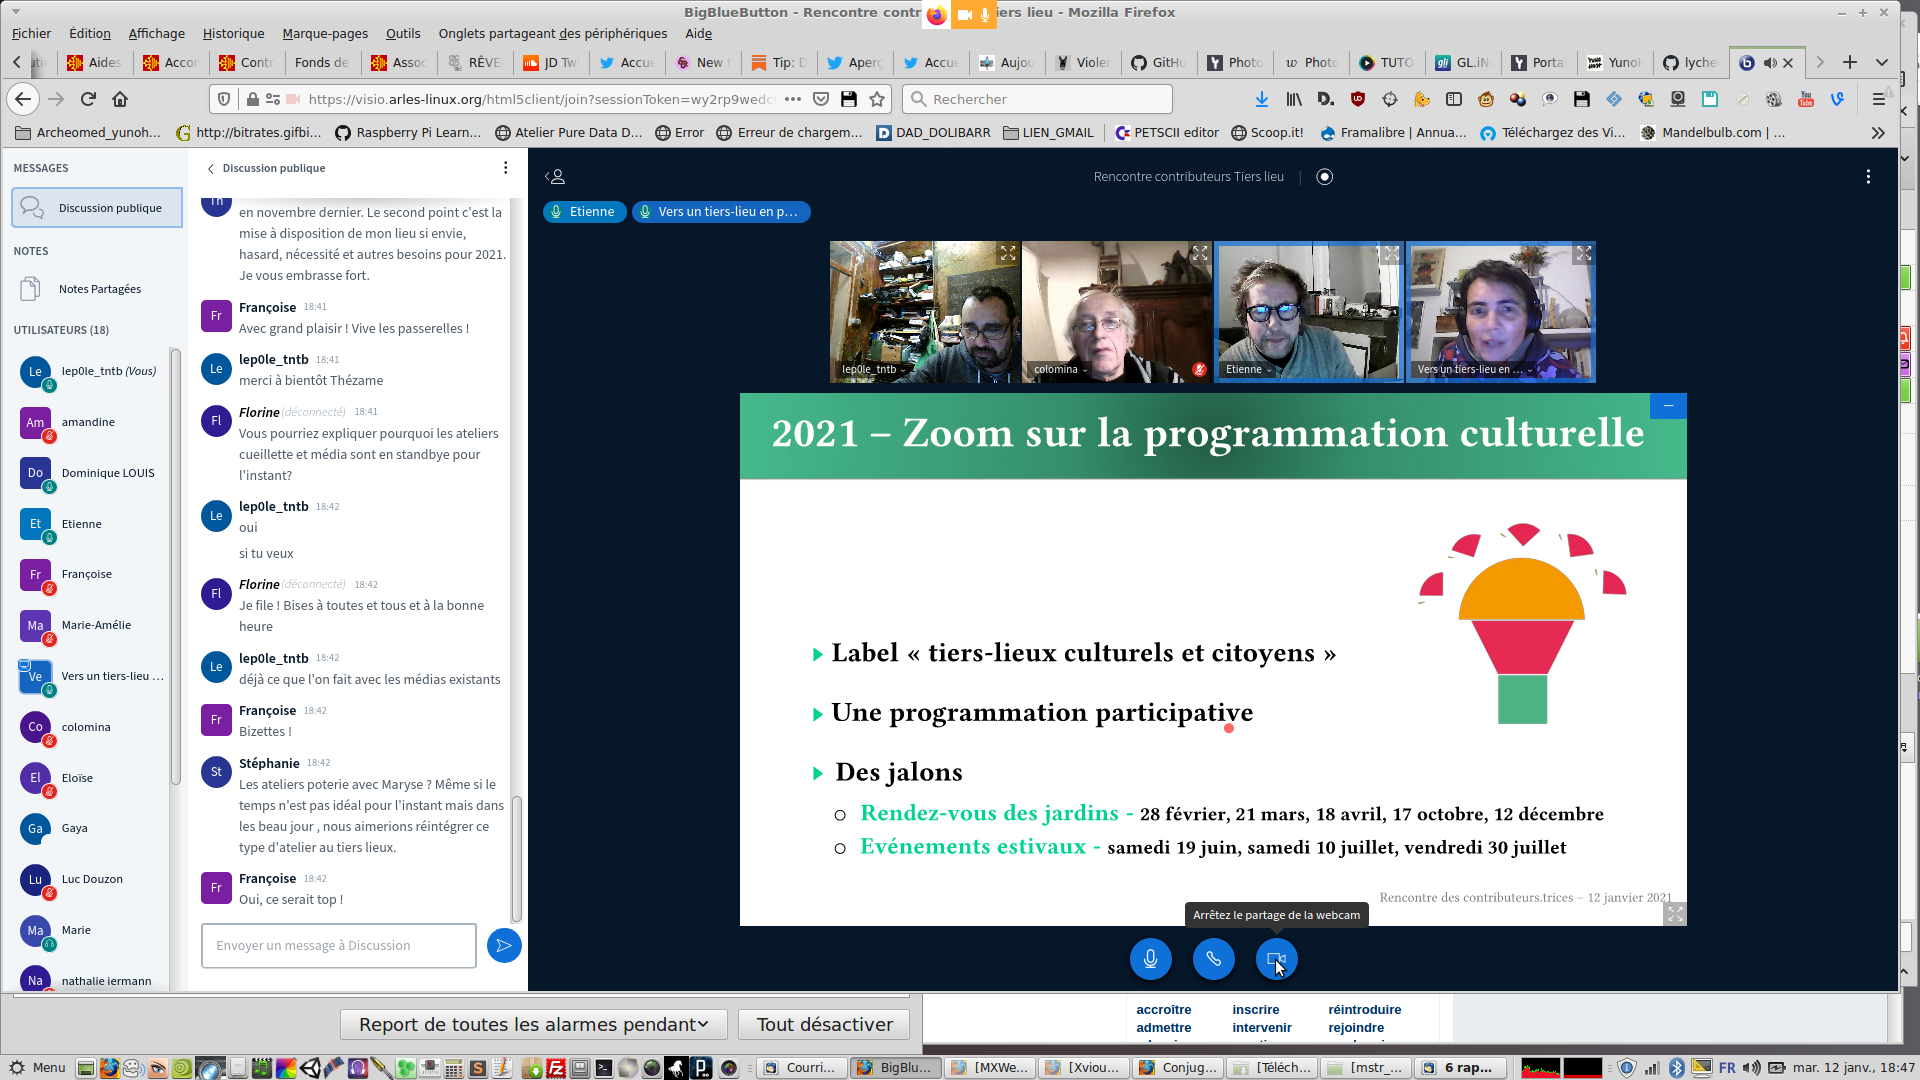This screenshot has width=1920, height=1080.
Task: Expand Etienne webcam to fullscreen
Action: click(1391, 254)
